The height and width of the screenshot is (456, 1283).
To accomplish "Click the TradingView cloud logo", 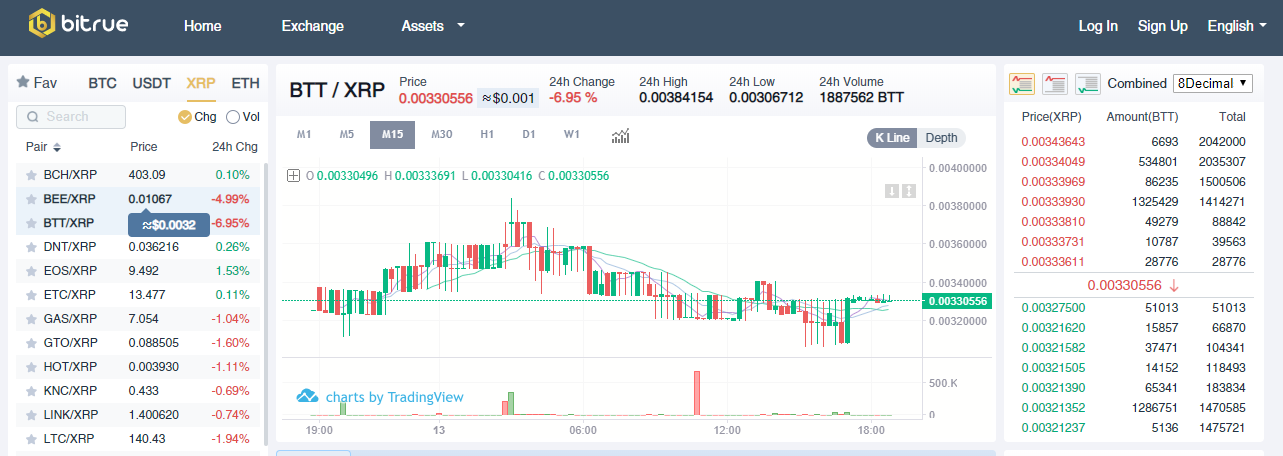I will pyautogui.click(x=307, y=397).
